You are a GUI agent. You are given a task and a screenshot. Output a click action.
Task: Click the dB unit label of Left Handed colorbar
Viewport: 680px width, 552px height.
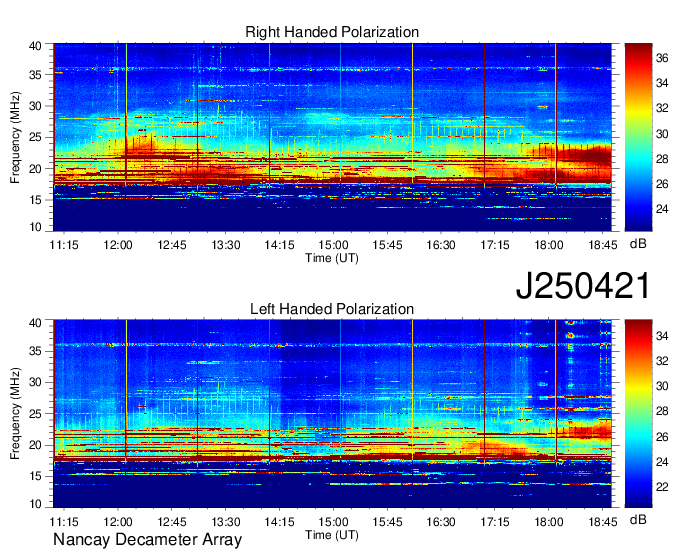click(x=638, y=519)
